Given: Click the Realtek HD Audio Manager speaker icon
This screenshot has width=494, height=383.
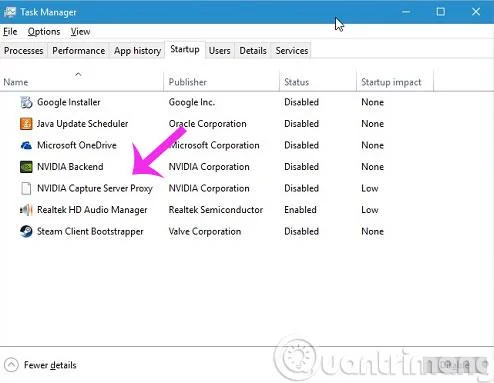Looking at the screenshot, I should pos(26,210).
